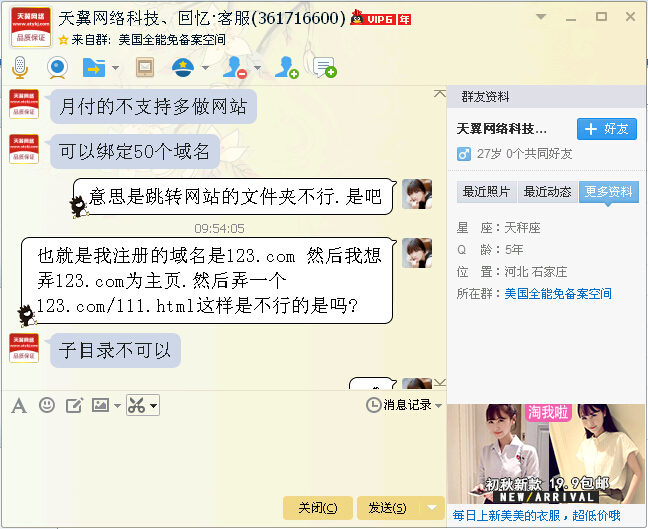Expand the screenshot scissors dropdown arrow
The image size is (648, 529).
click(x=153, y=406)
